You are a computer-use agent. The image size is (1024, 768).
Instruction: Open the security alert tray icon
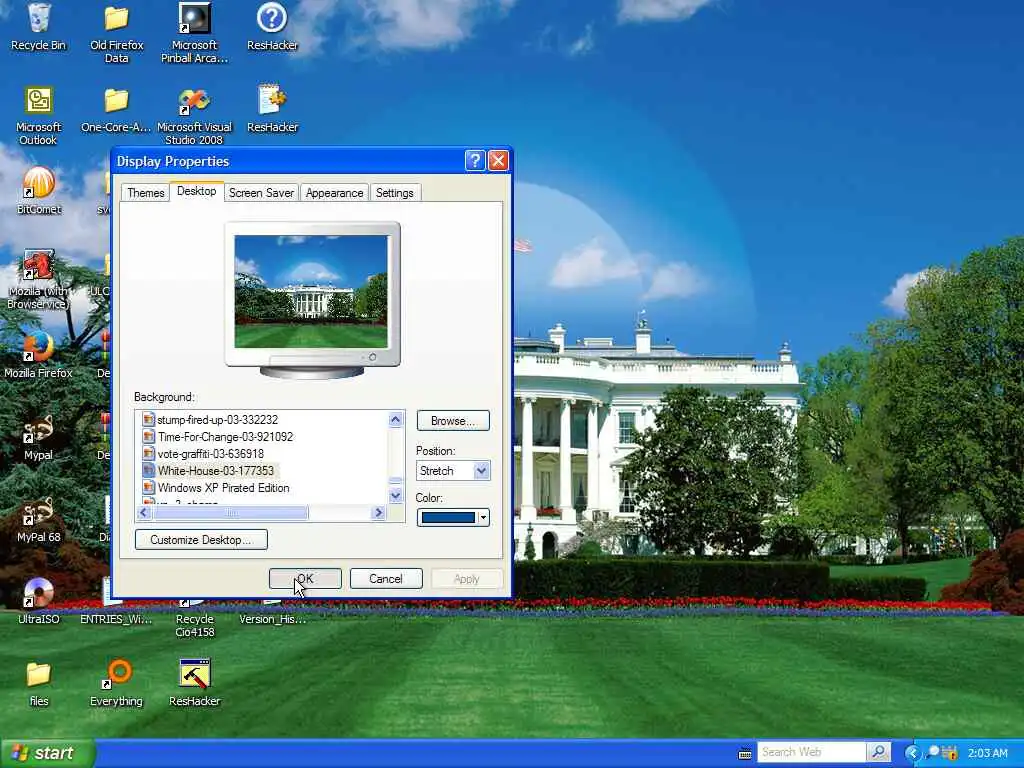click(951, 753)
